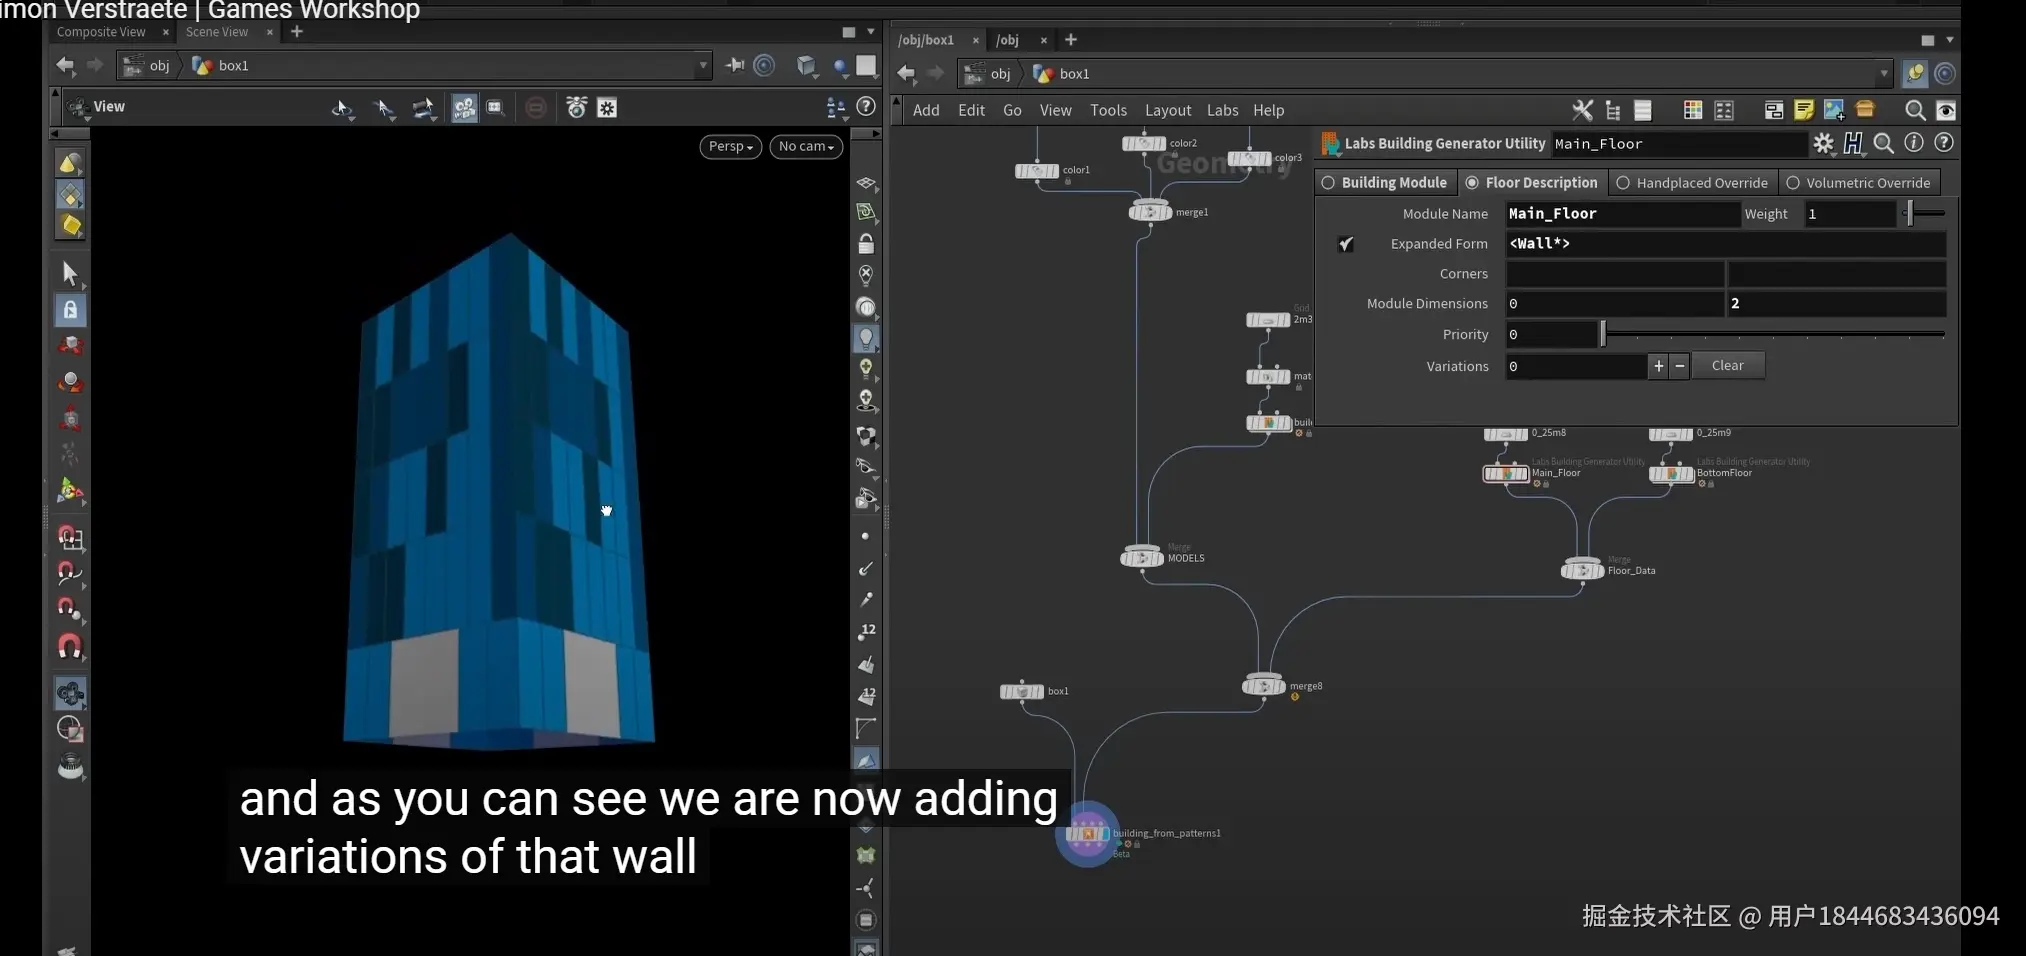Viewport: 2026px width, 956px height.
Task: Select the yellow cube selection mode icon
Action: pyautogui.click(x=70, y=225)
